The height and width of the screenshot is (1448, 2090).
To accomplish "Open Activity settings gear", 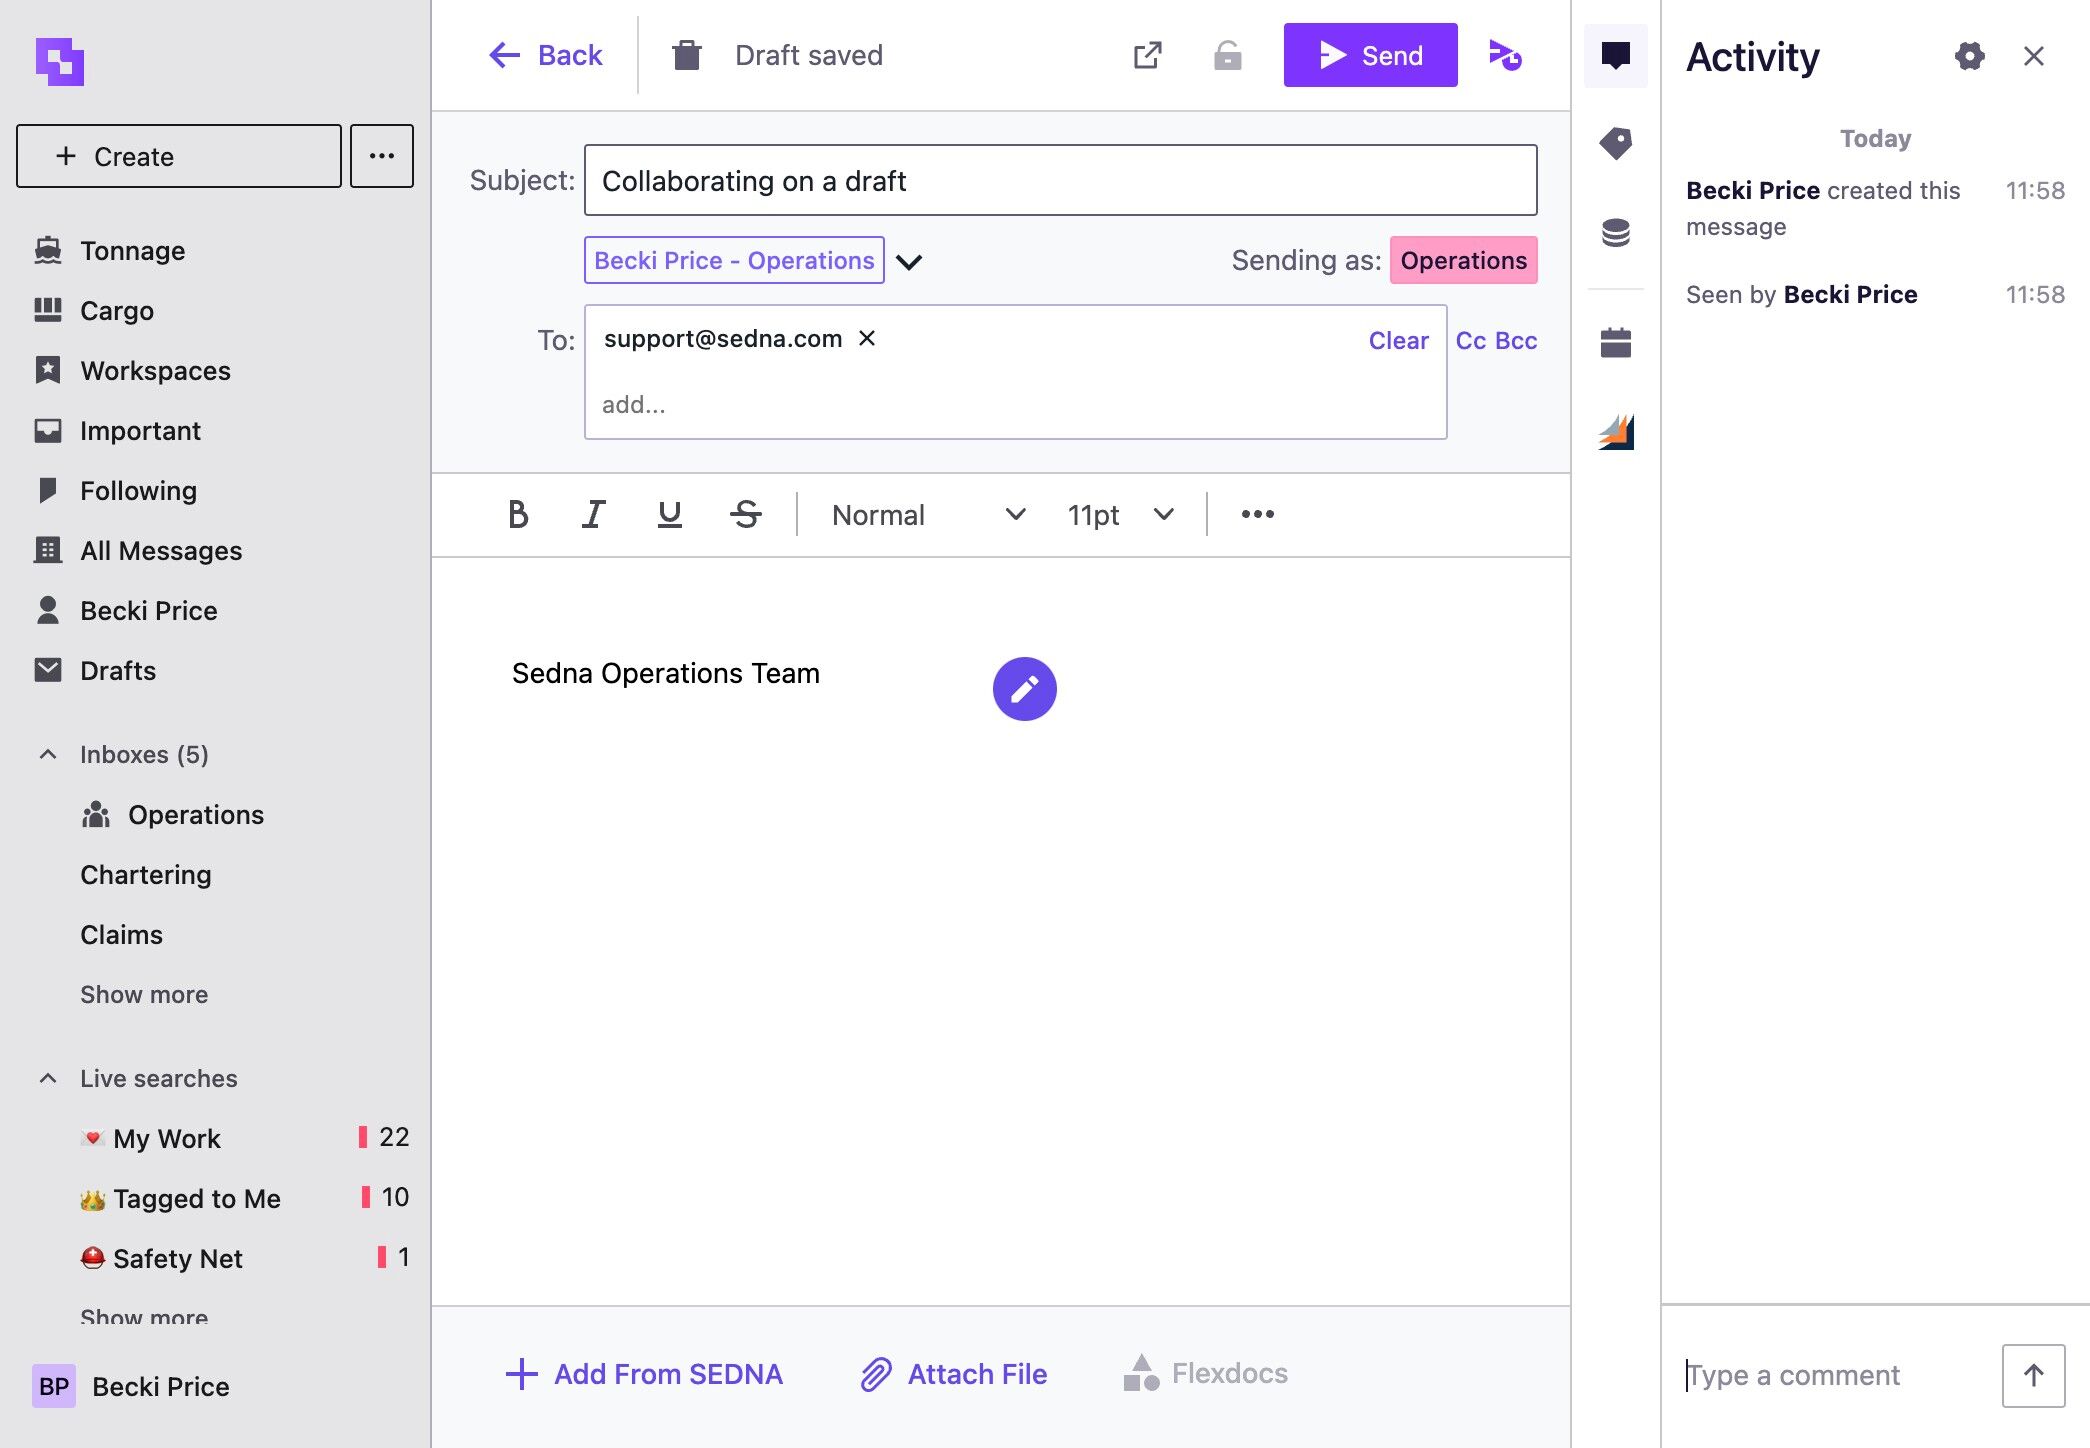I will click(1969, 56).
